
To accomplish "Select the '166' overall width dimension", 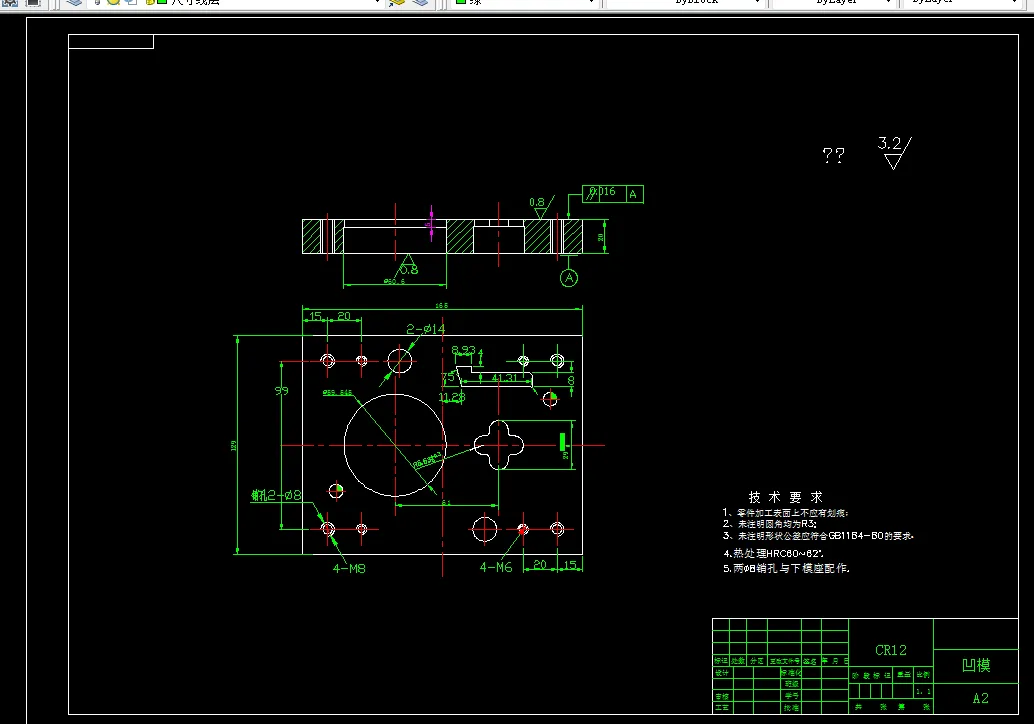I will pyautogui.click(x=441, y=305).
